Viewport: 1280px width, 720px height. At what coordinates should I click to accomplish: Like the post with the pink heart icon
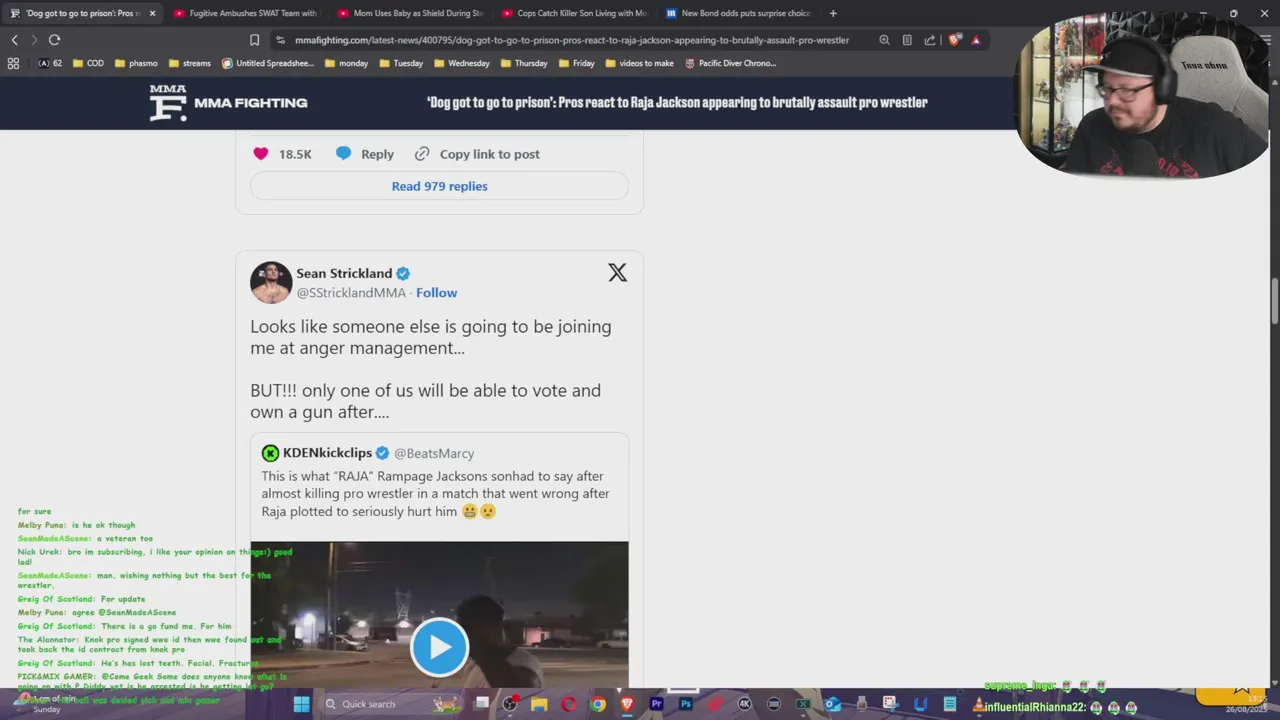[261, 153]
